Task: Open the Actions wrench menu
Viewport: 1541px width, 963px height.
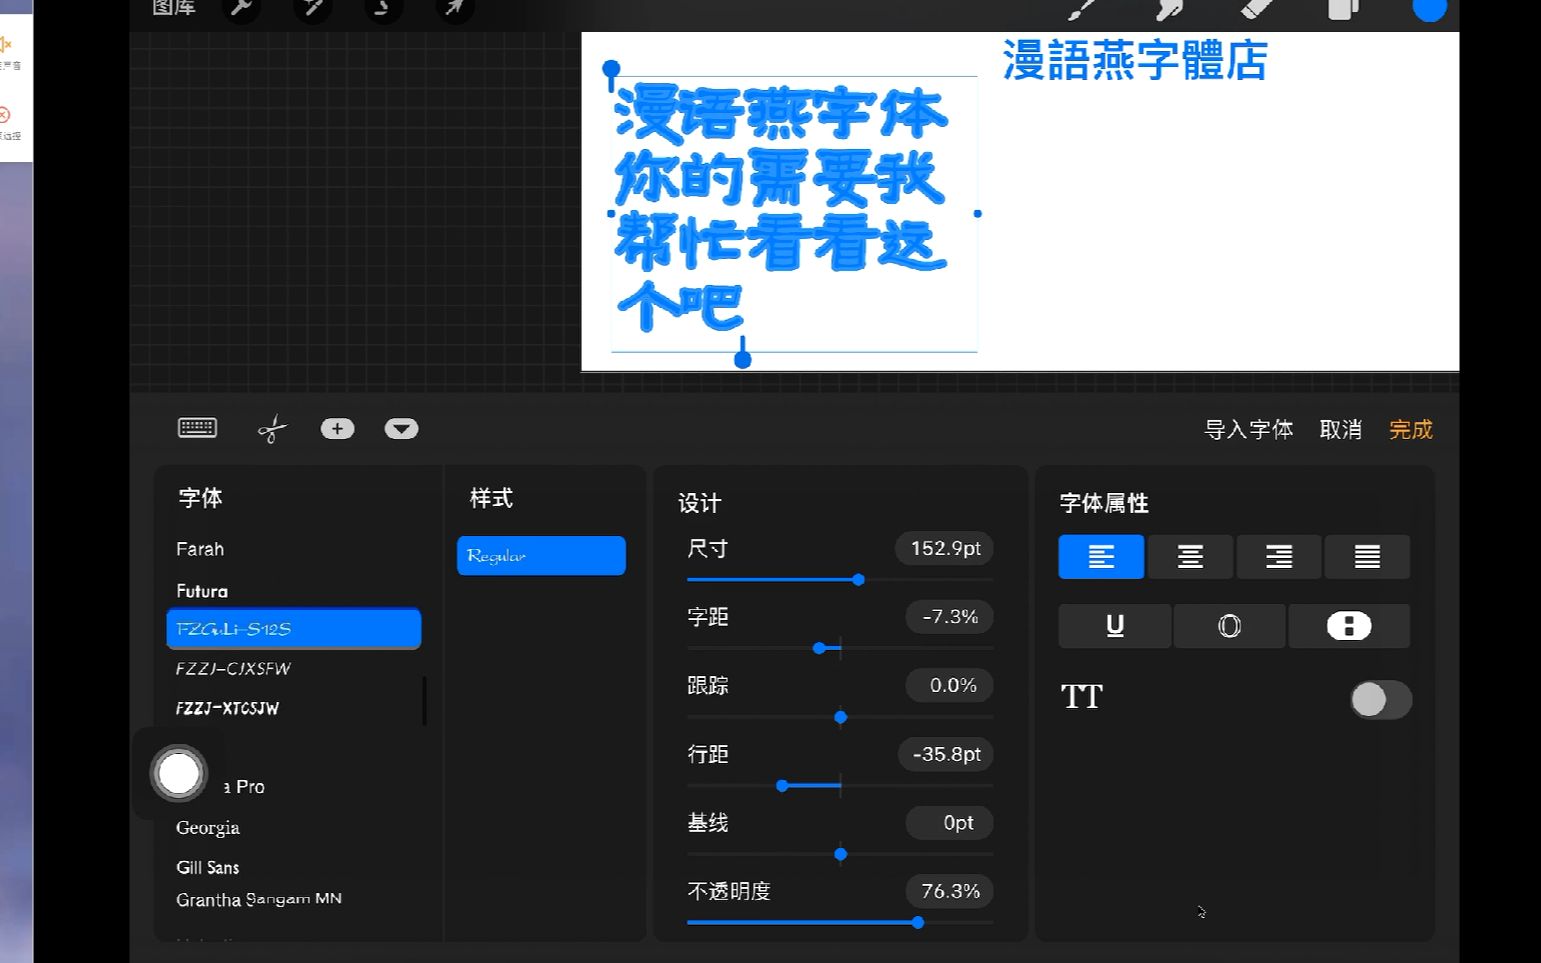Action: pyautogui.click(x=241, y=9)
